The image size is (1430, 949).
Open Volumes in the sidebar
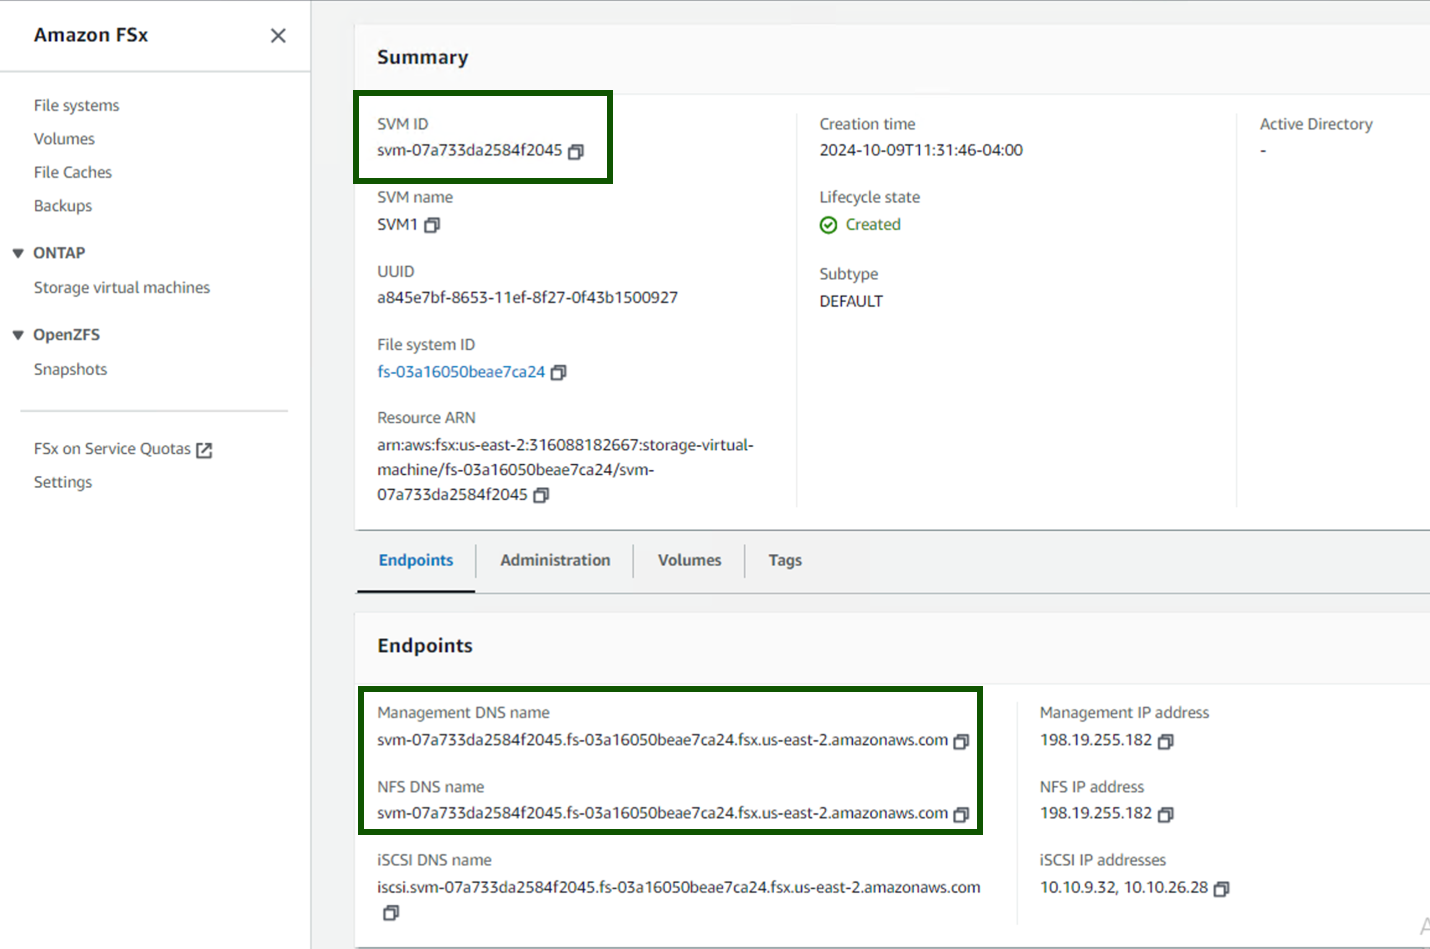pyautogui.click(x=64, y=139)
